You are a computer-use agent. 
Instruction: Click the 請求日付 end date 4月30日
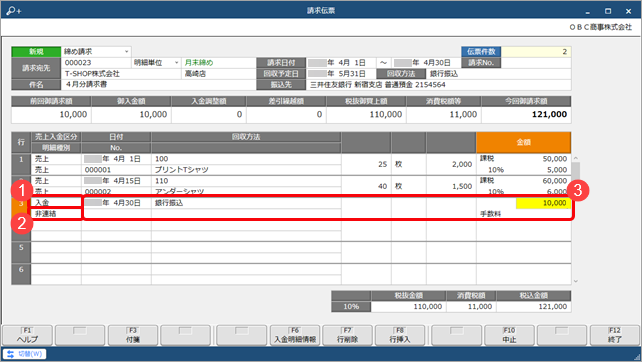[426, 63]
